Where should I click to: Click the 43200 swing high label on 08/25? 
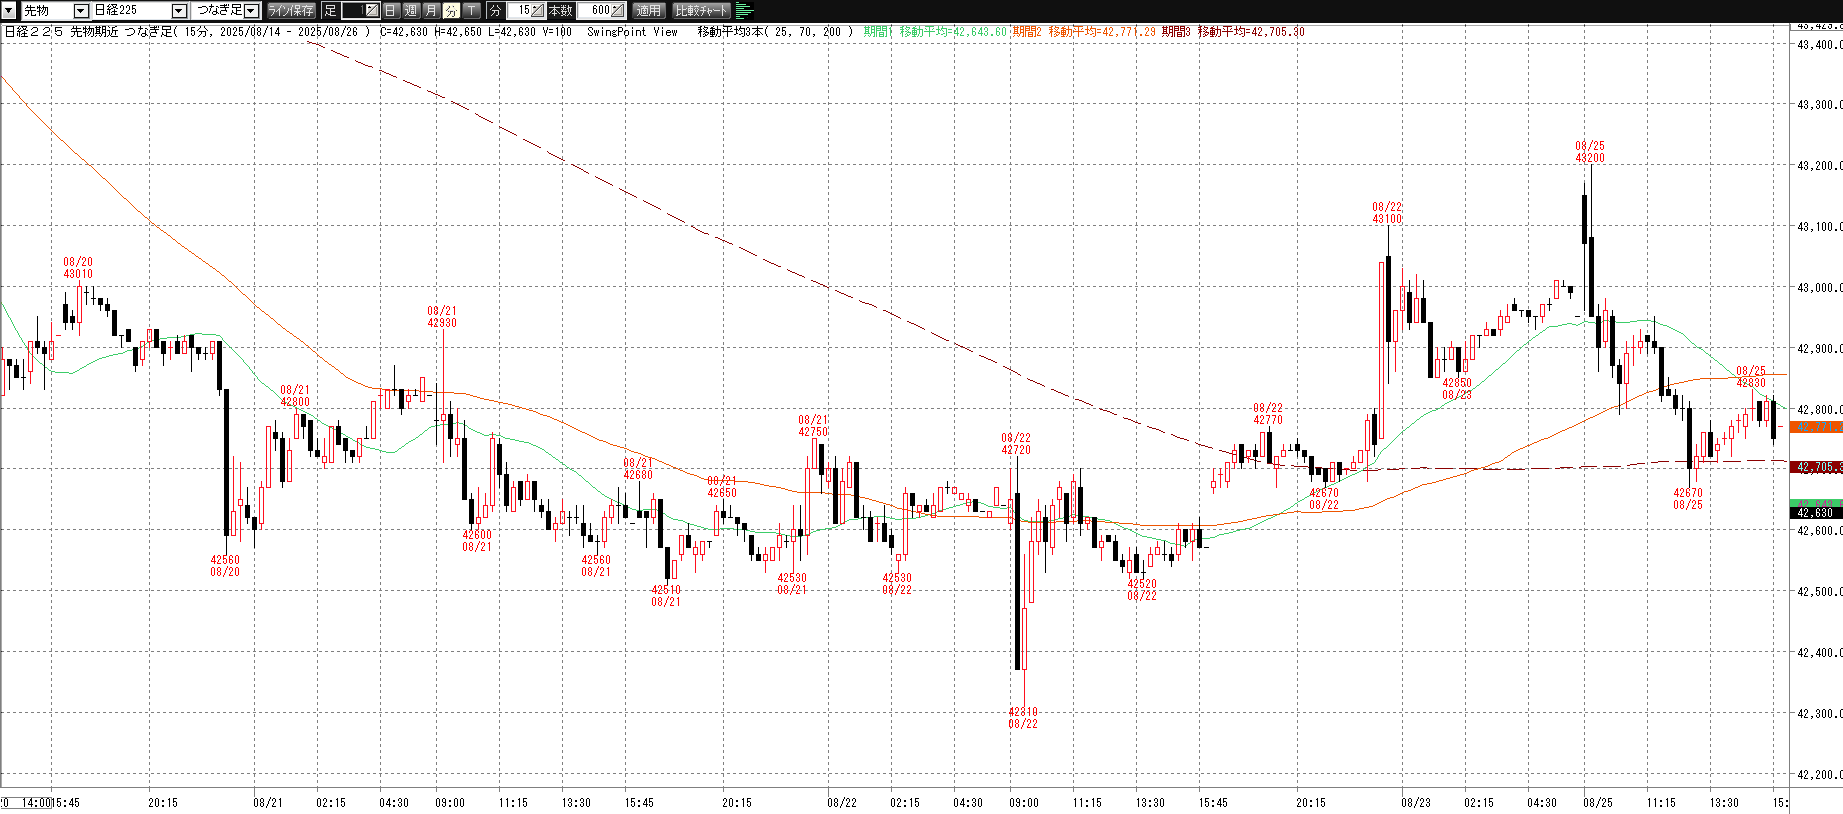(1590, 158)
